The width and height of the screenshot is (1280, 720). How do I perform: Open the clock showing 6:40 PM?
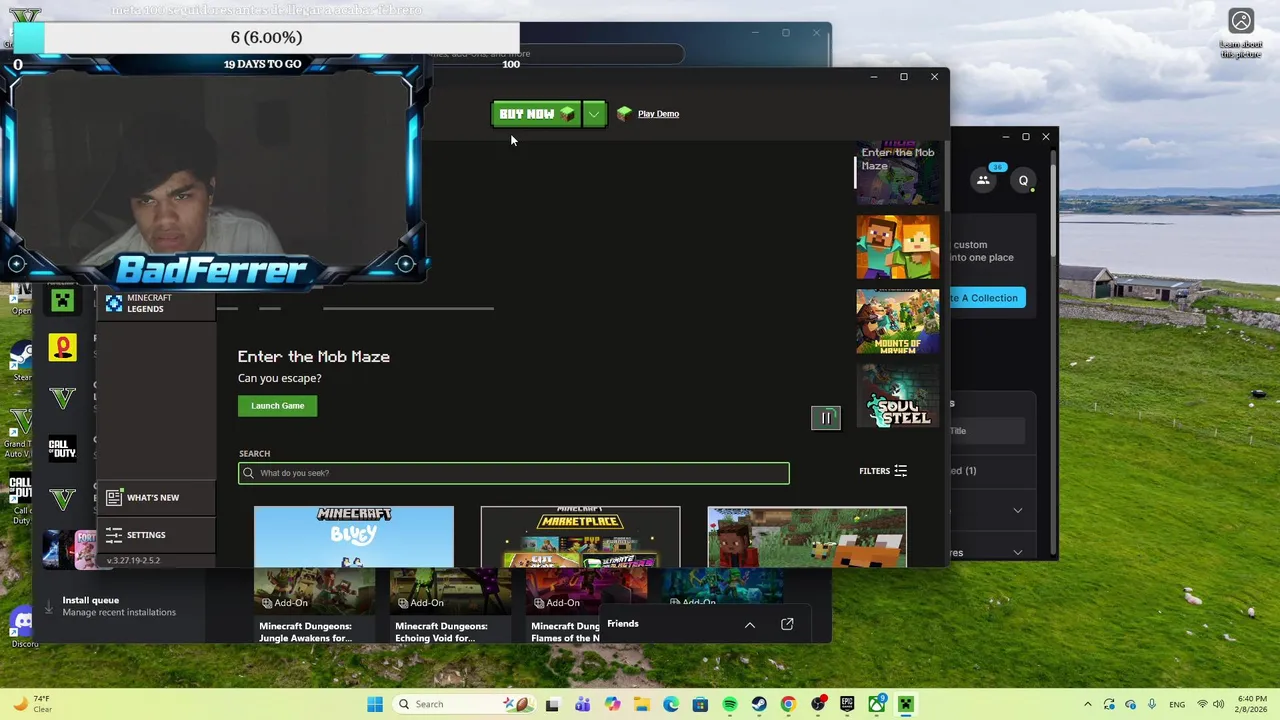pyautogui.click(x=1252, y=704)
